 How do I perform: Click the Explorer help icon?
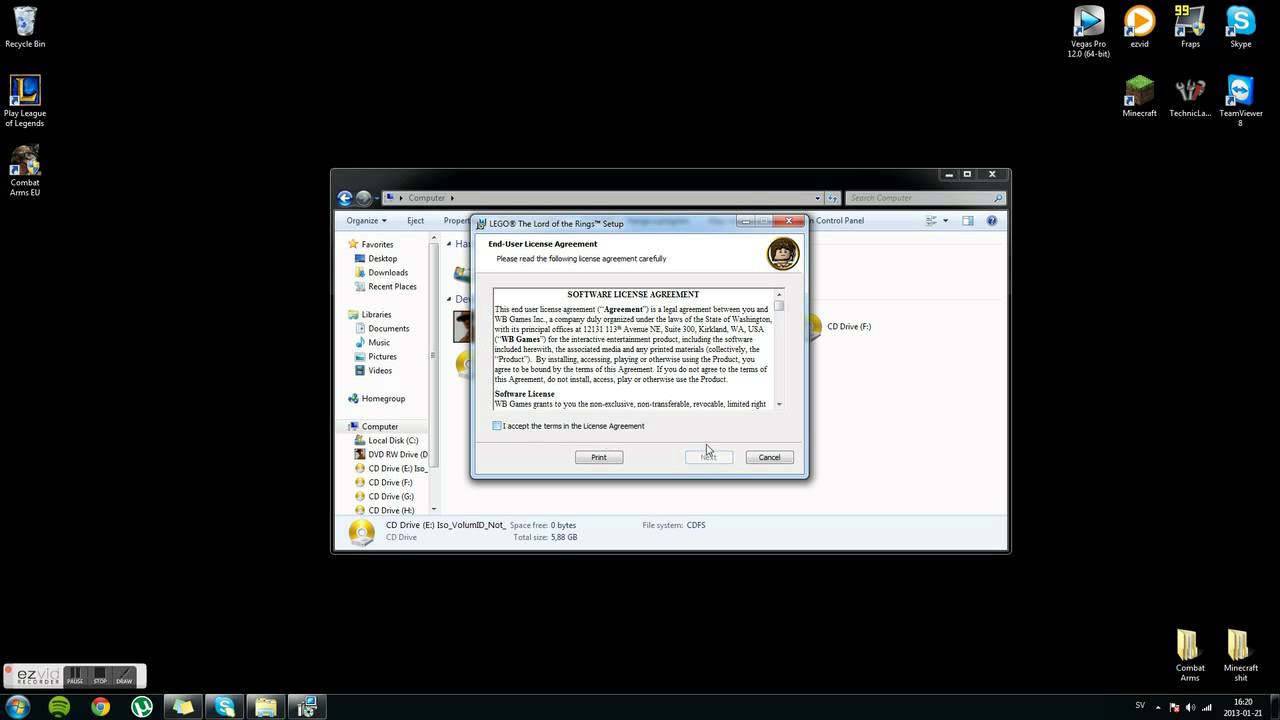pyautogui.click(x=992, y=220)
